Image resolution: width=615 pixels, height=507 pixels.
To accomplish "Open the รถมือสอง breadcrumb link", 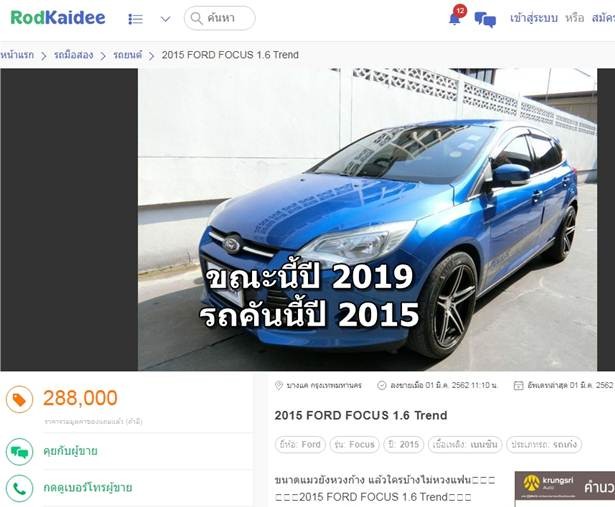I will 74,55.
